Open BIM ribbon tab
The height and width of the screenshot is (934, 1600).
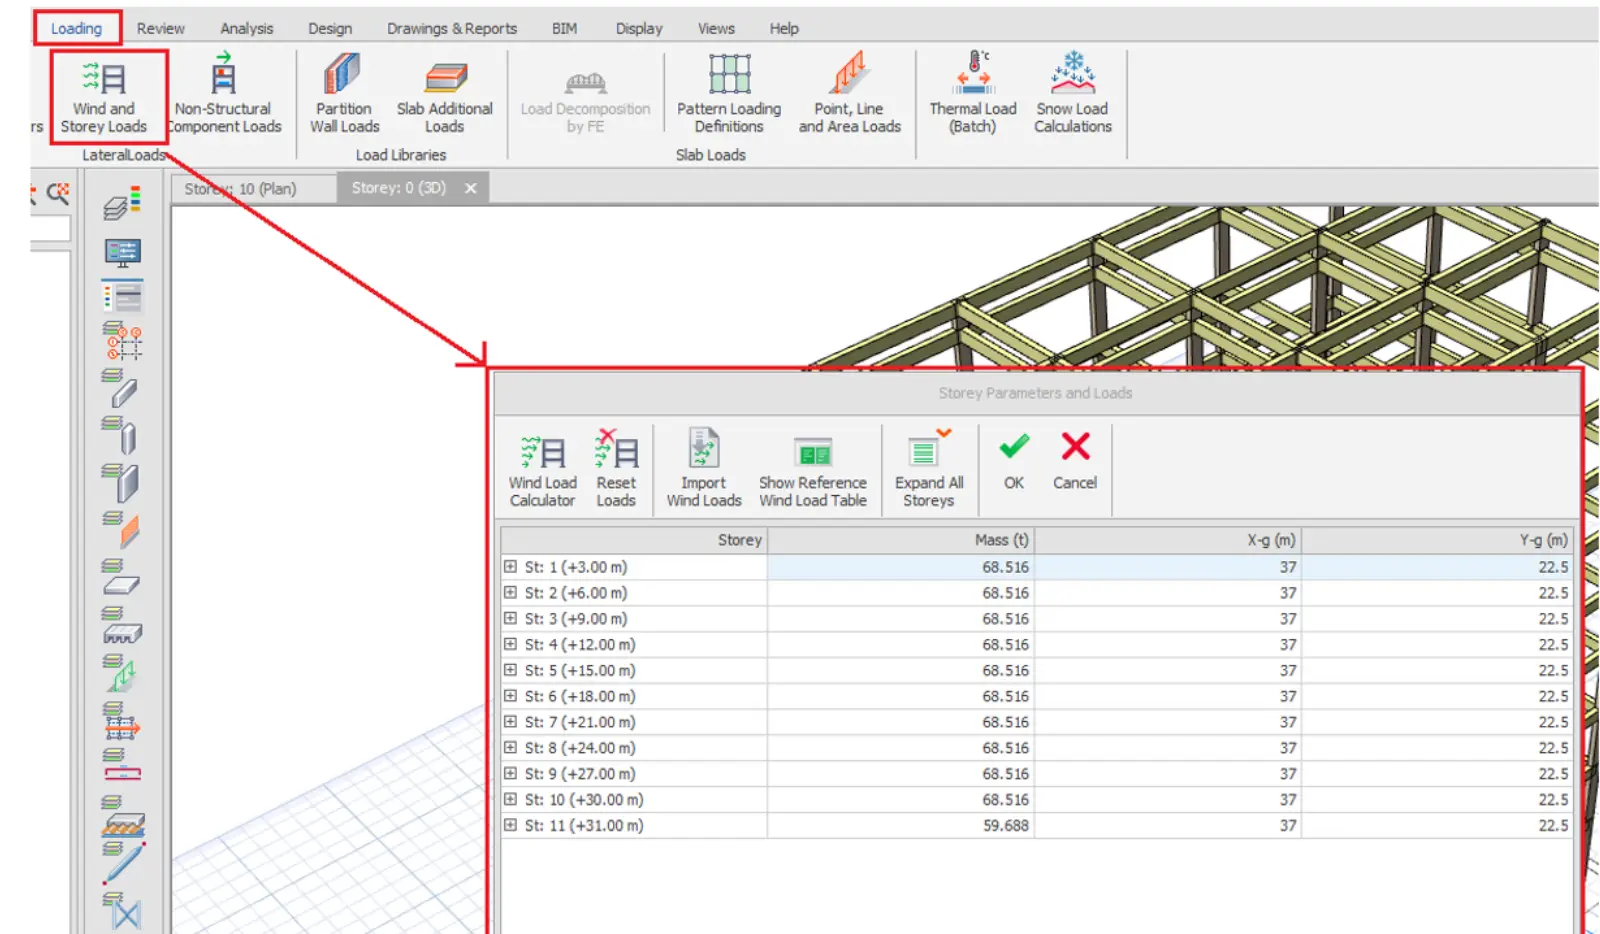point(564,28)
